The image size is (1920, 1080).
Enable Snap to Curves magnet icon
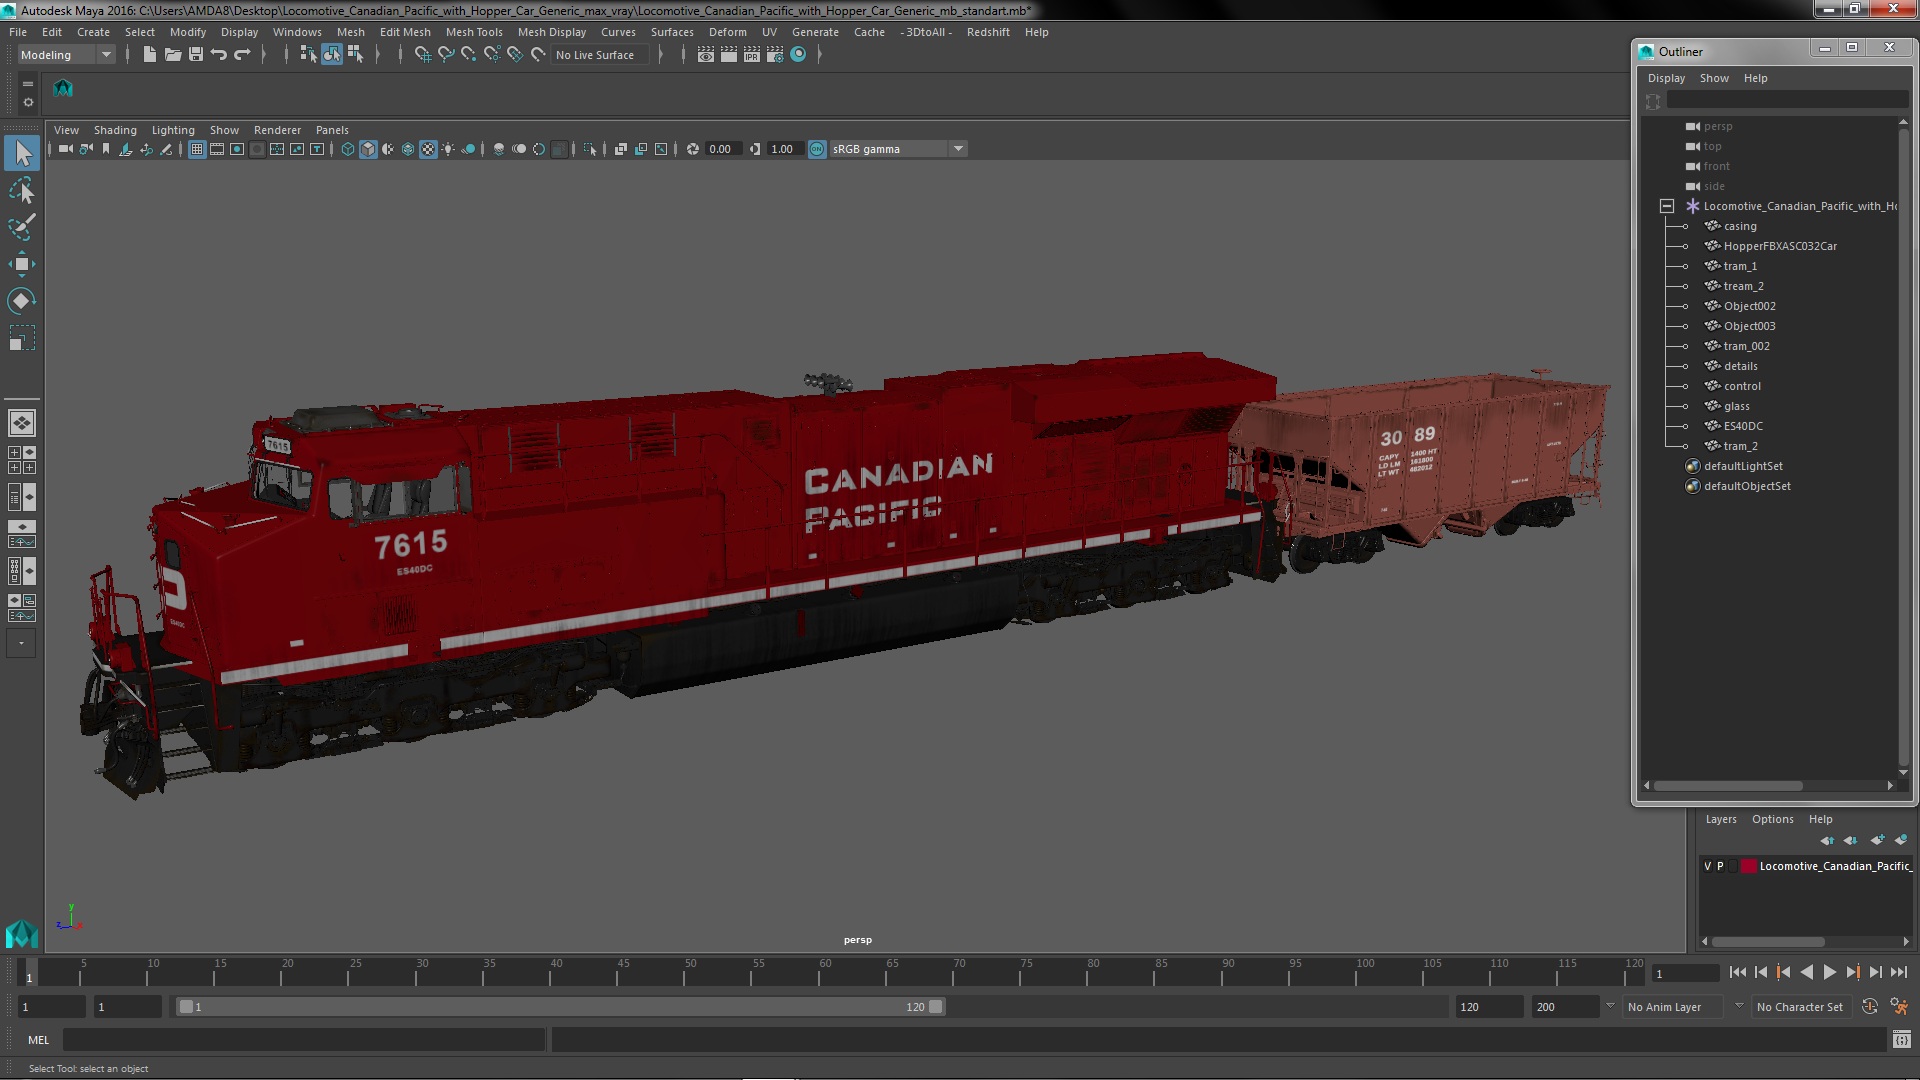(445, 55)
